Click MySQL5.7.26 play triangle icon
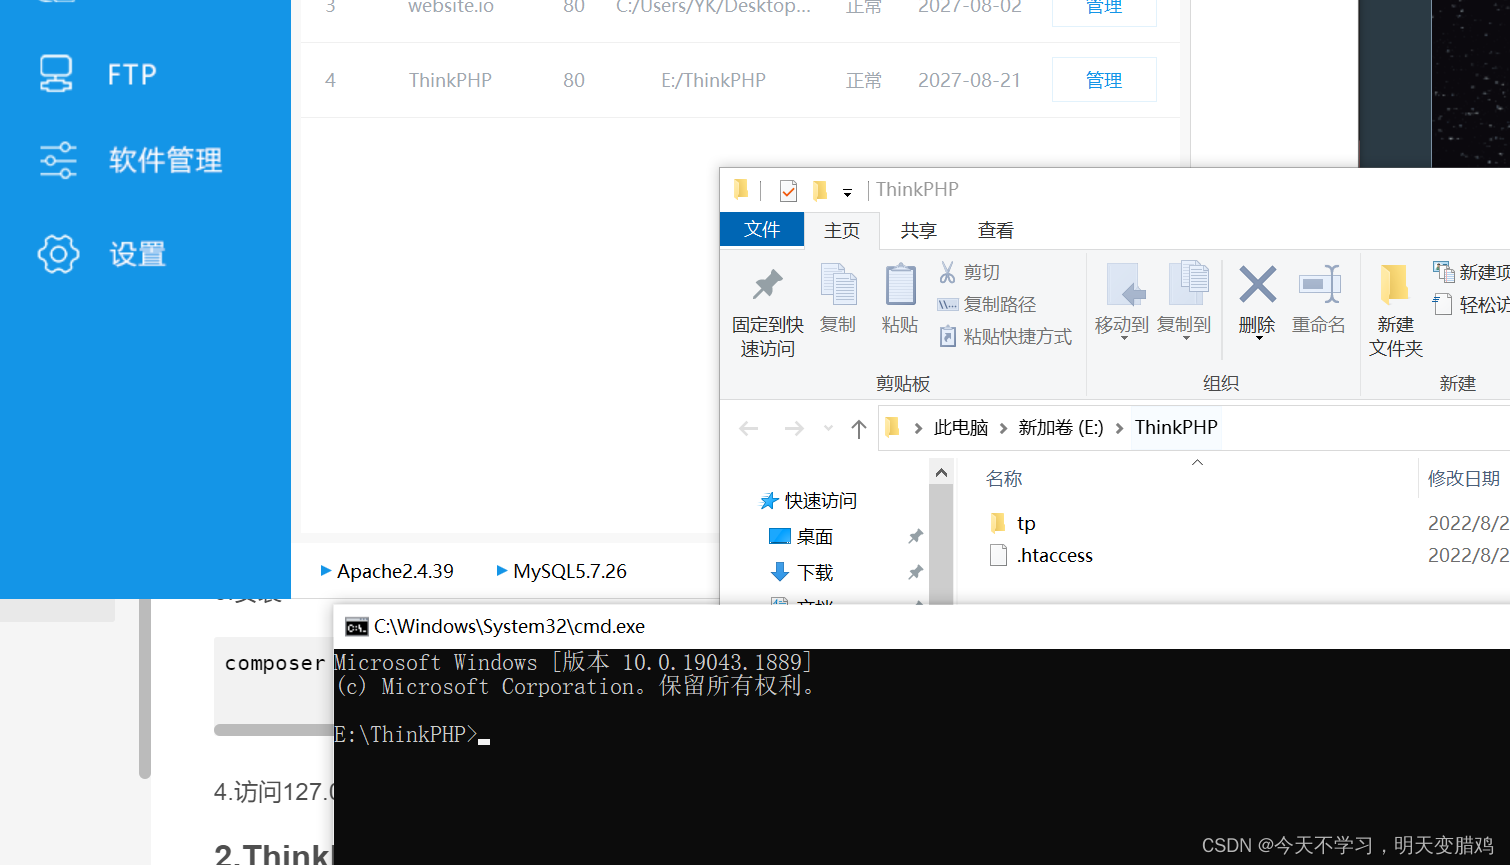 click(502, 571)
